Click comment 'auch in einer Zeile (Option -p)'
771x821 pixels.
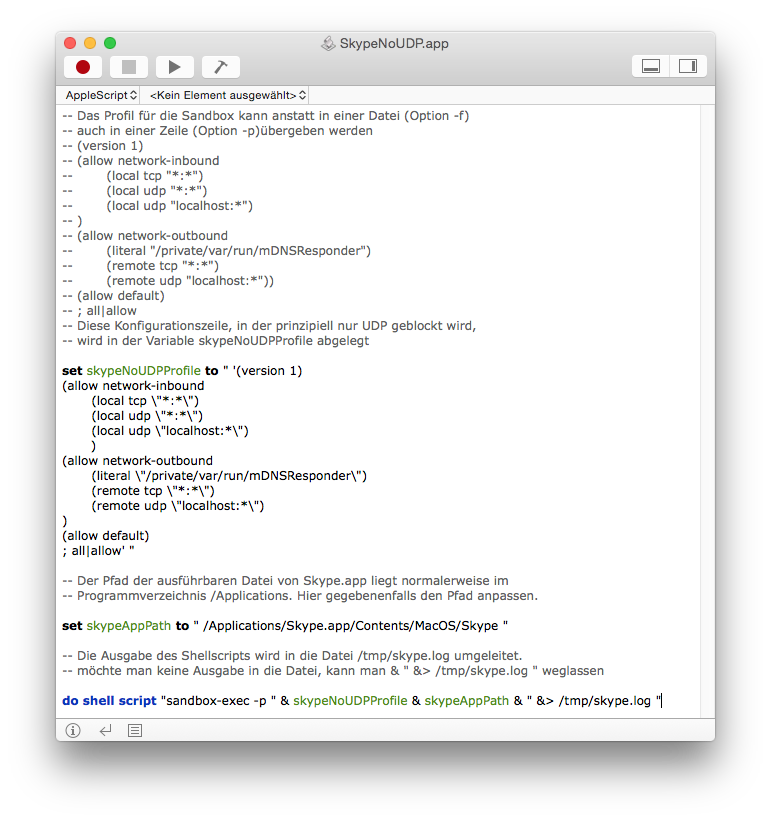tap(217, 131)
